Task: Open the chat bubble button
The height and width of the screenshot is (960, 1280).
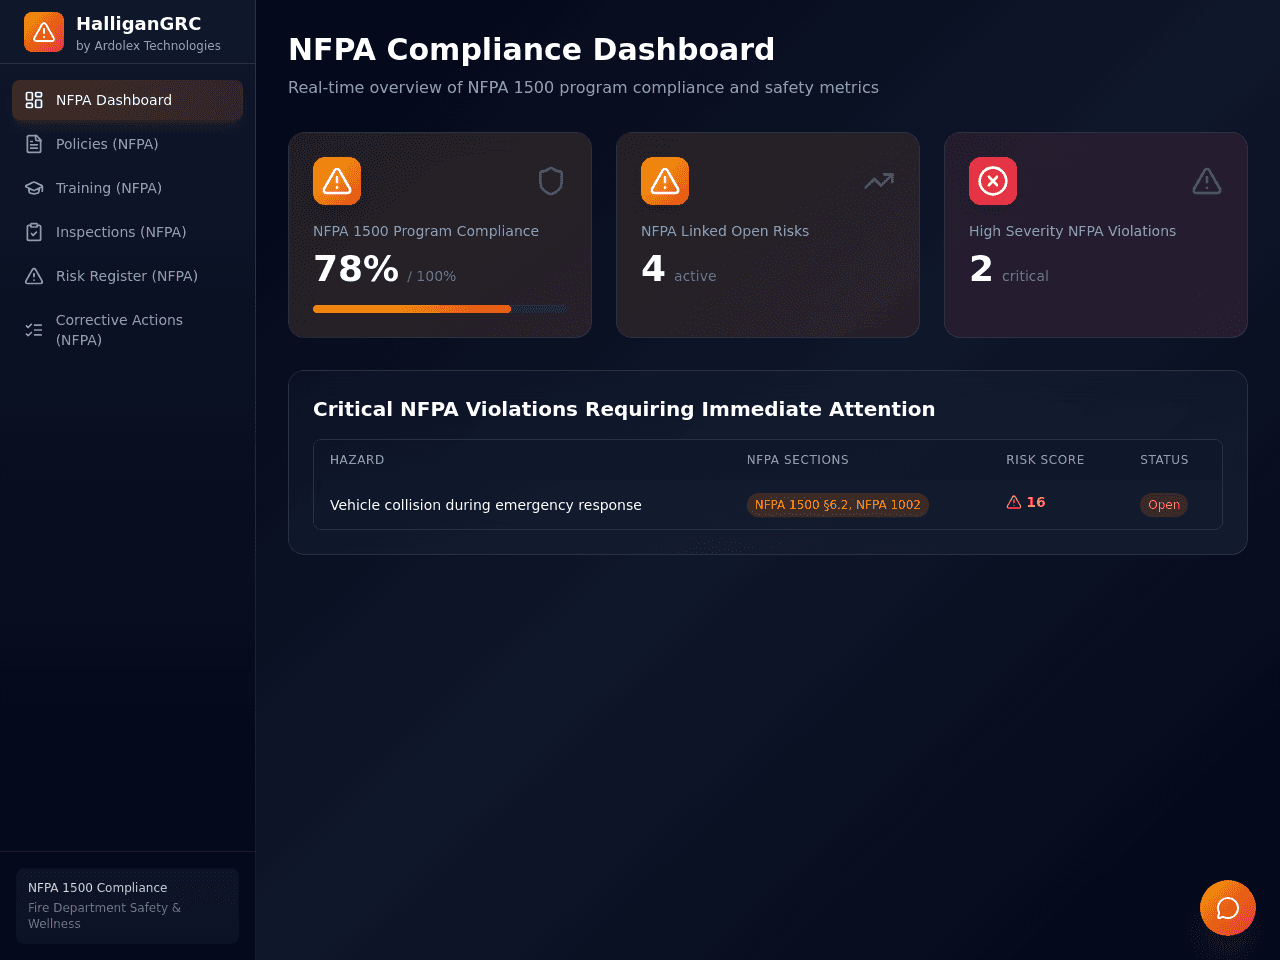Action: pos(1228,908)
